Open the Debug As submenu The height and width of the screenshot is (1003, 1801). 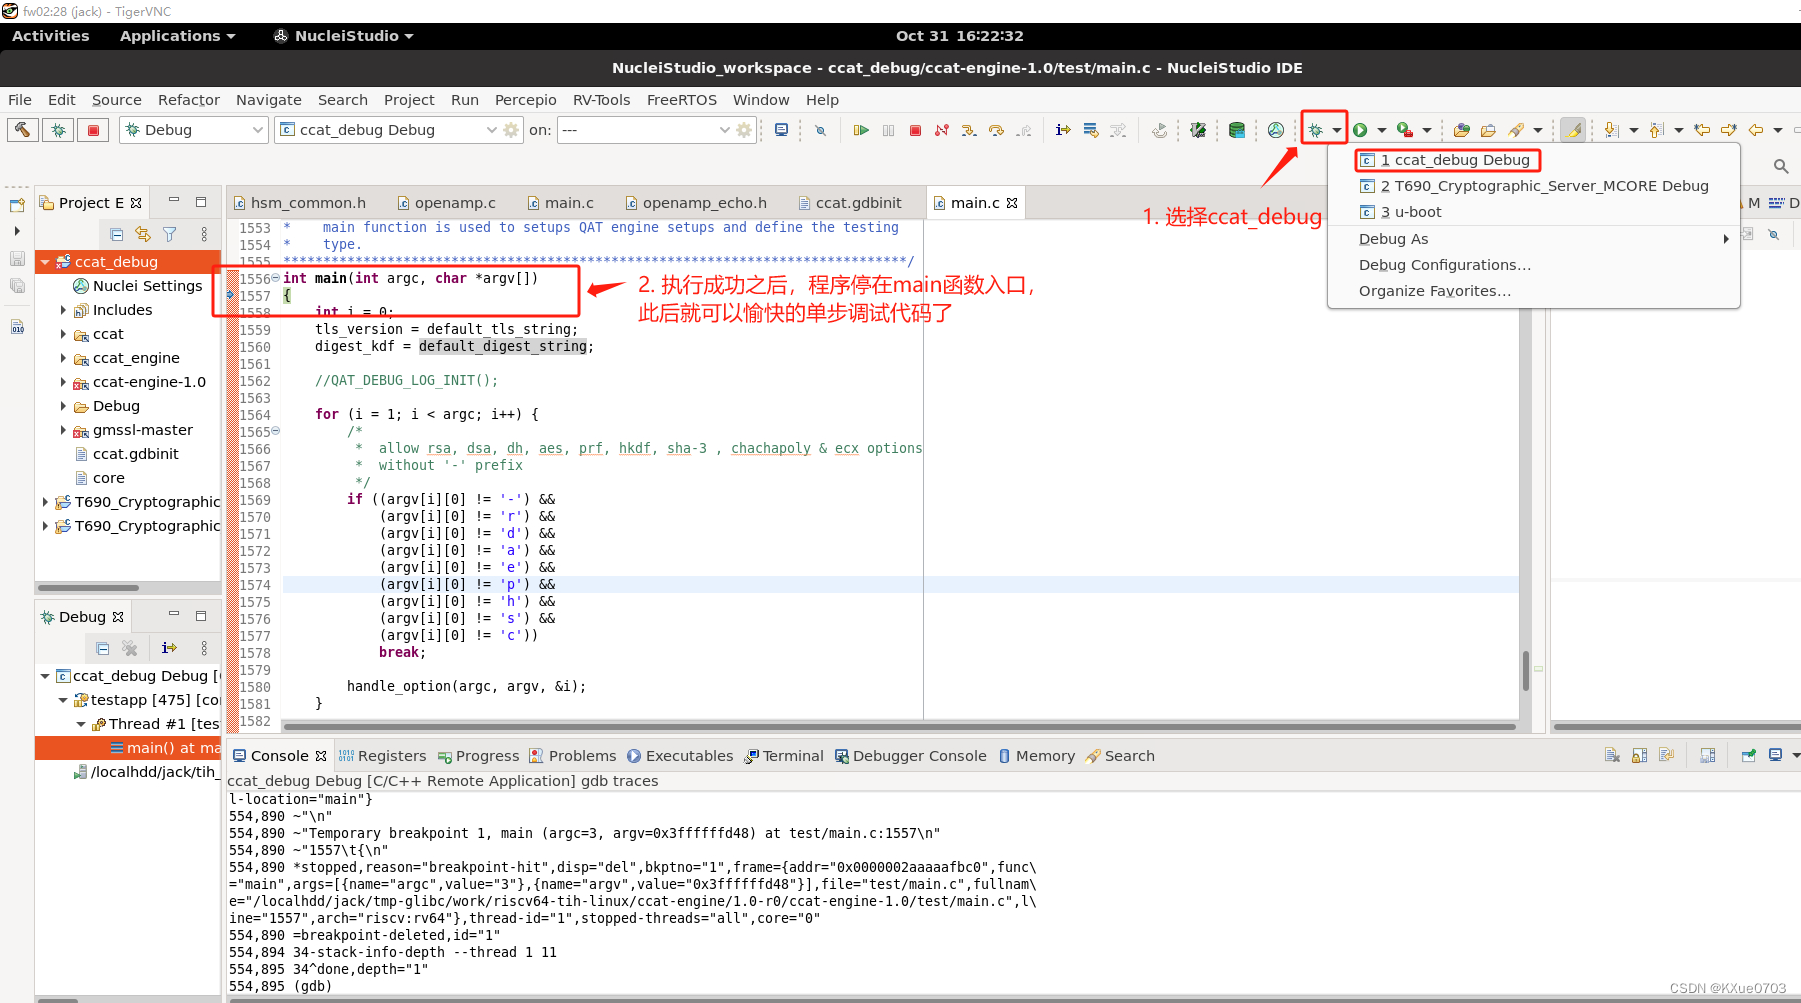point(1534,239)
